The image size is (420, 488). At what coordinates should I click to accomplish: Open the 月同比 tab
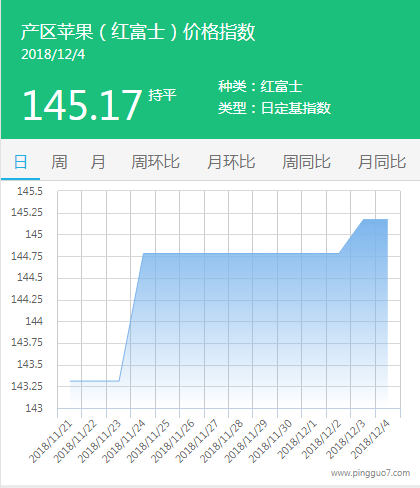point(382,162)
